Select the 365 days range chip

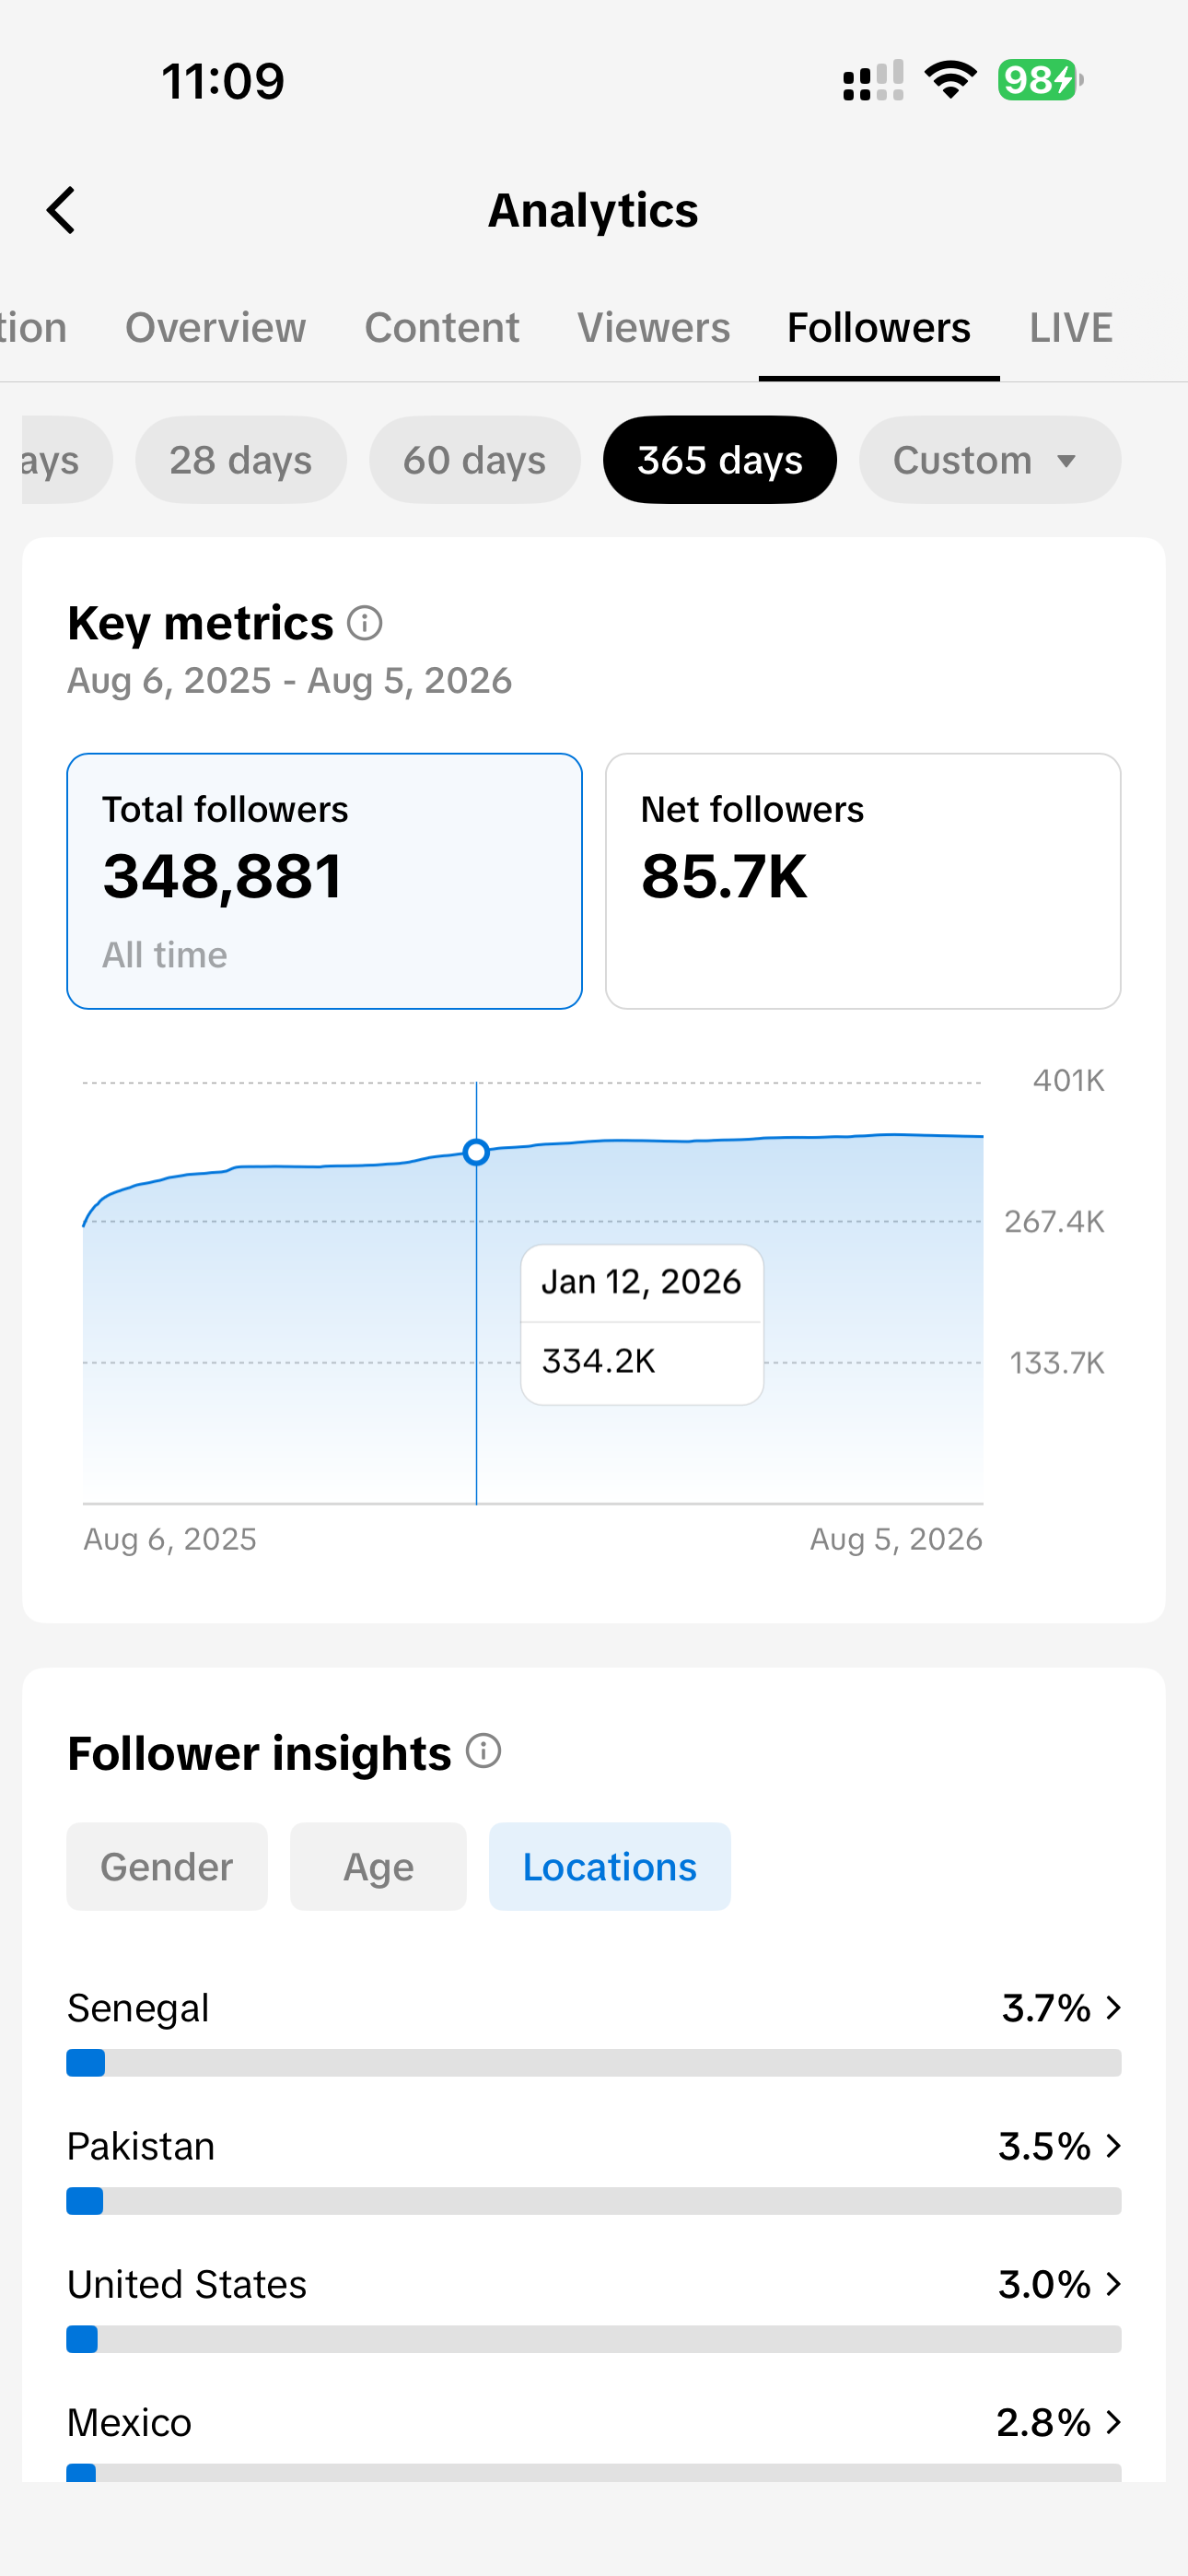pos(720,460)
